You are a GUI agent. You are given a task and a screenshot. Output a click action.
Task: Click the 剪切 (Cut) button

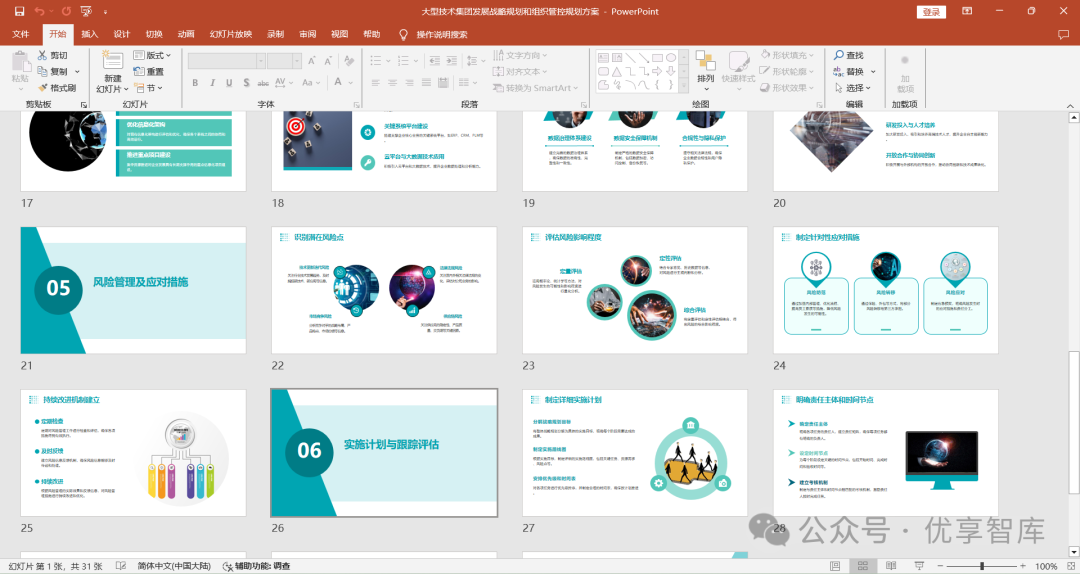(x=53, y=54)
